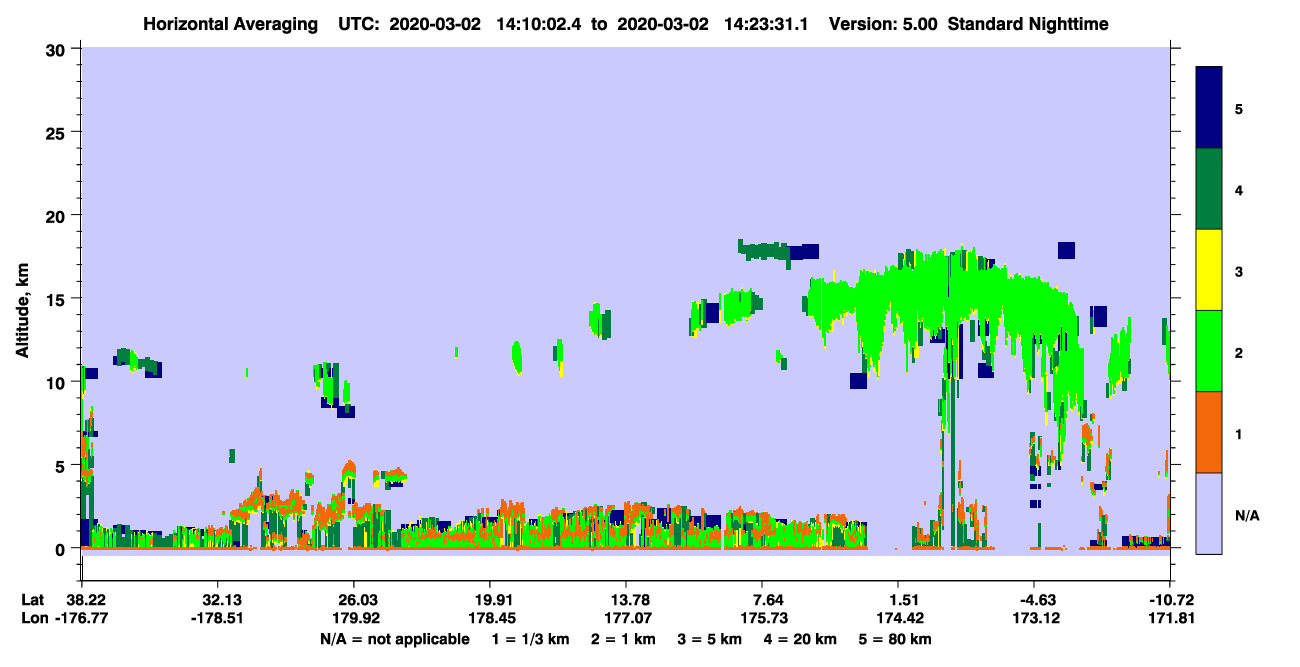Image resolution: width=1300 pixels, height=667 pixels.
Task: Click the dark green cloud layer near 18 km
Action: coord(763,249)
